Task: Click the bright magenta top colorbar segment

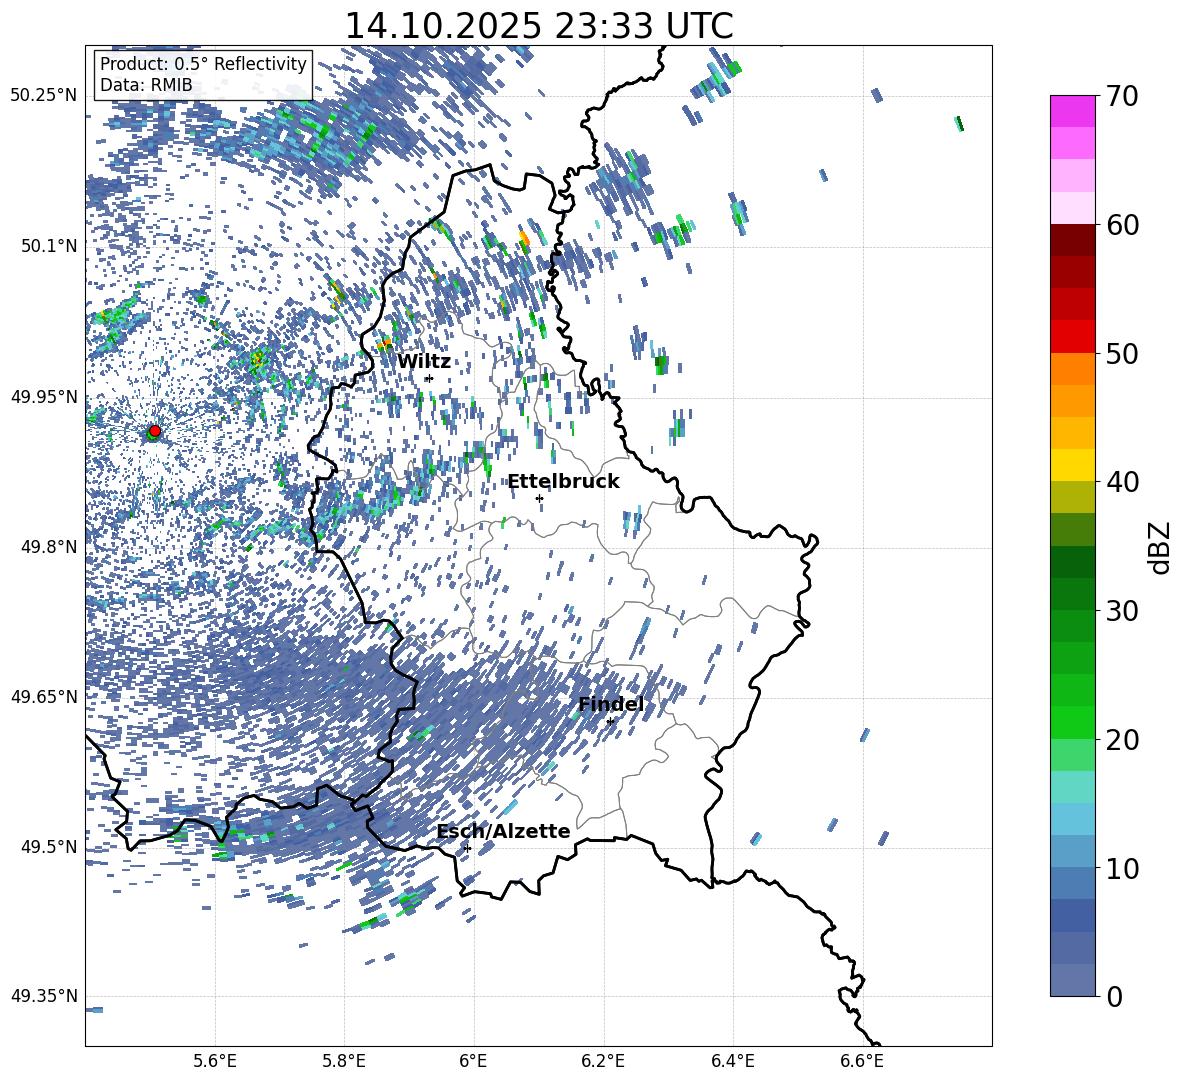Action: (x=1072, y=111)
